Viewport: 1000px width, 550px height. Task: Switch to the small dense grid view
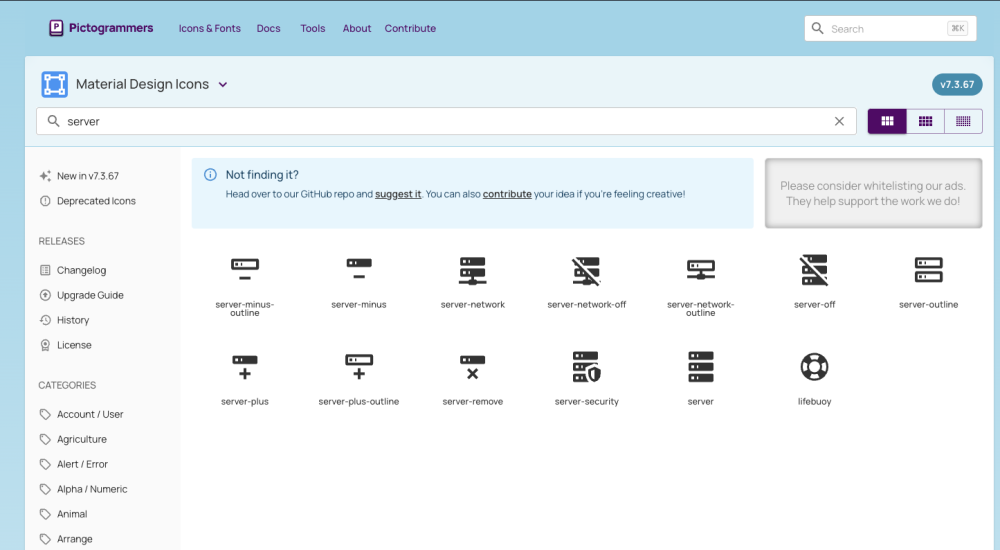click(x=963, y=121)
